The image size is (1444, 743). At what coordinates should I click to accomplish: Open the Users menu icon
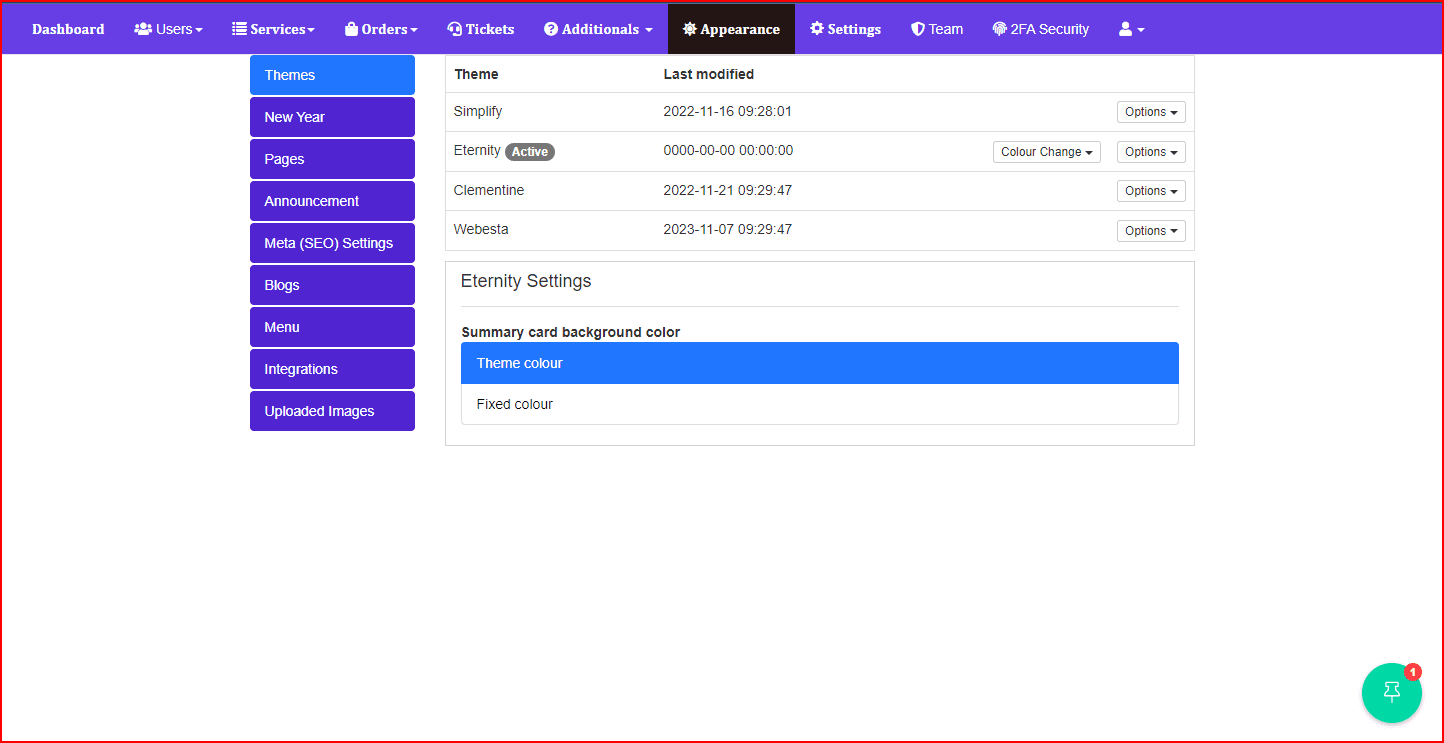141,28
